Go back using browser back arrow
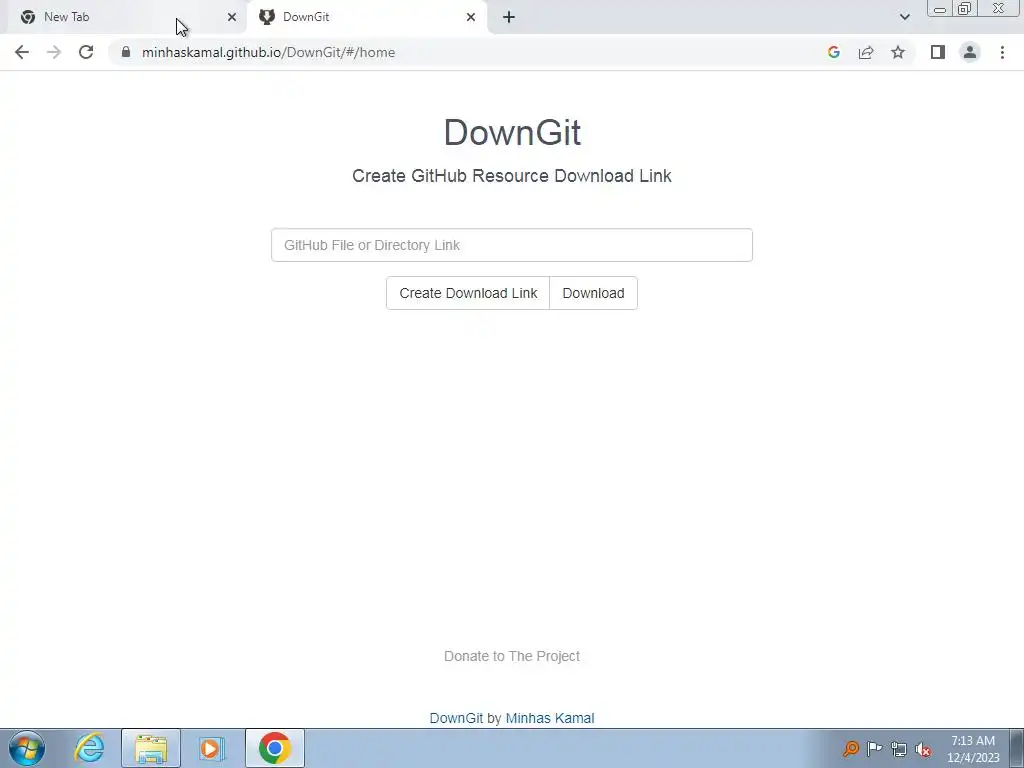Viewport: 1024px width, 768px height. [x=22, y=52]
